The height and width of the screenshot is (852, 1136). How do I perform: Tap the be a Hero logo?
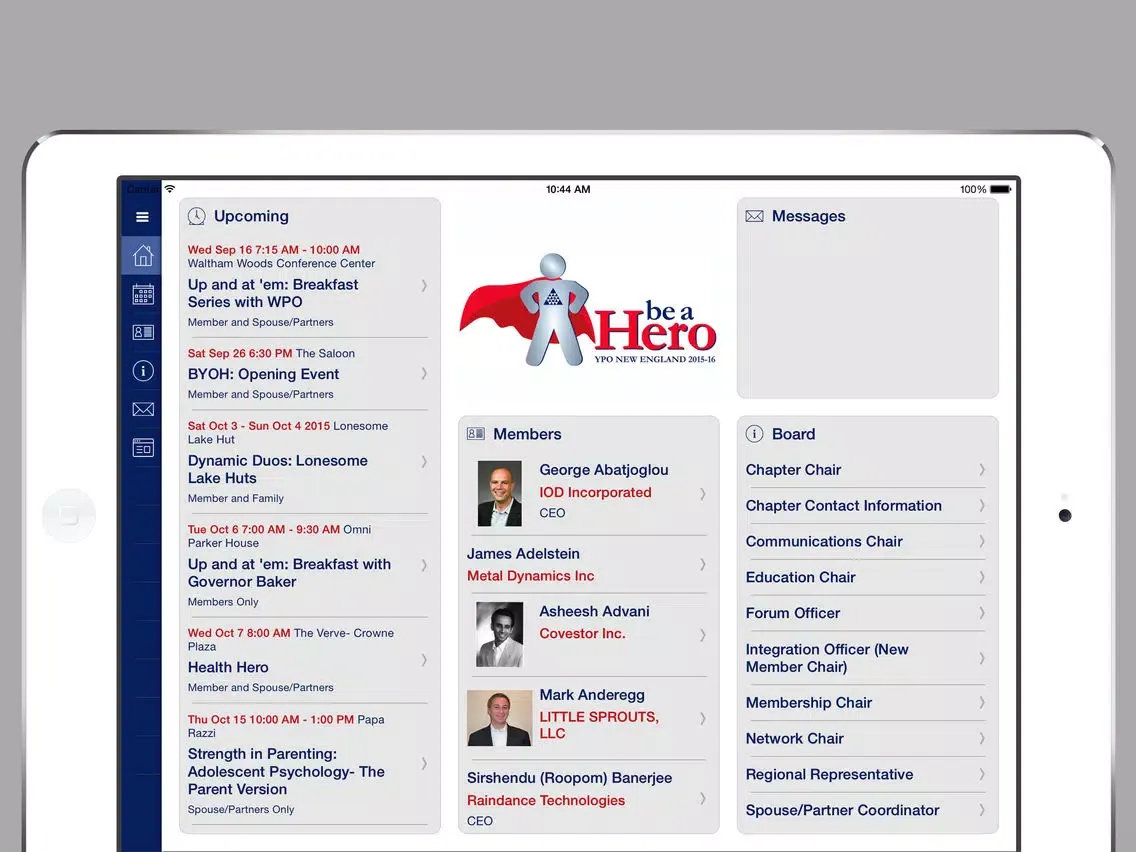point(588,310)
